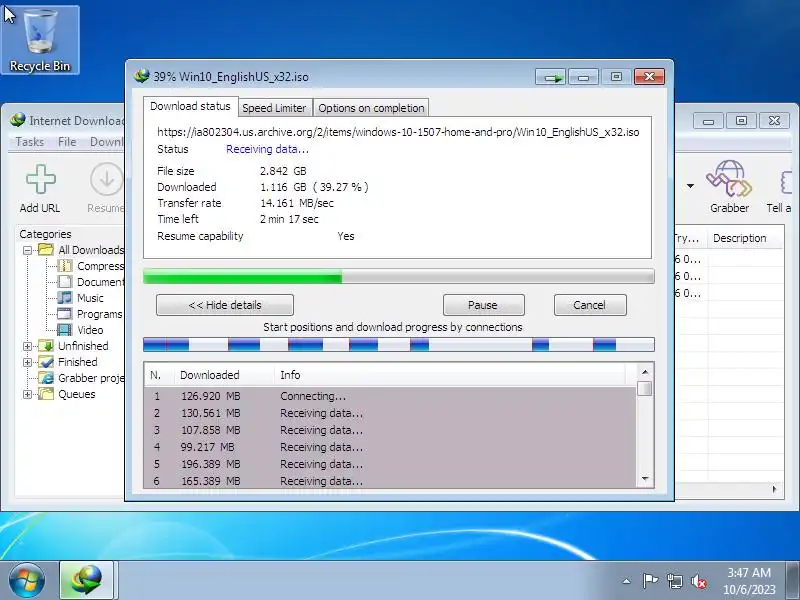Click the connections list scroll up arrow

pos(645,372)
